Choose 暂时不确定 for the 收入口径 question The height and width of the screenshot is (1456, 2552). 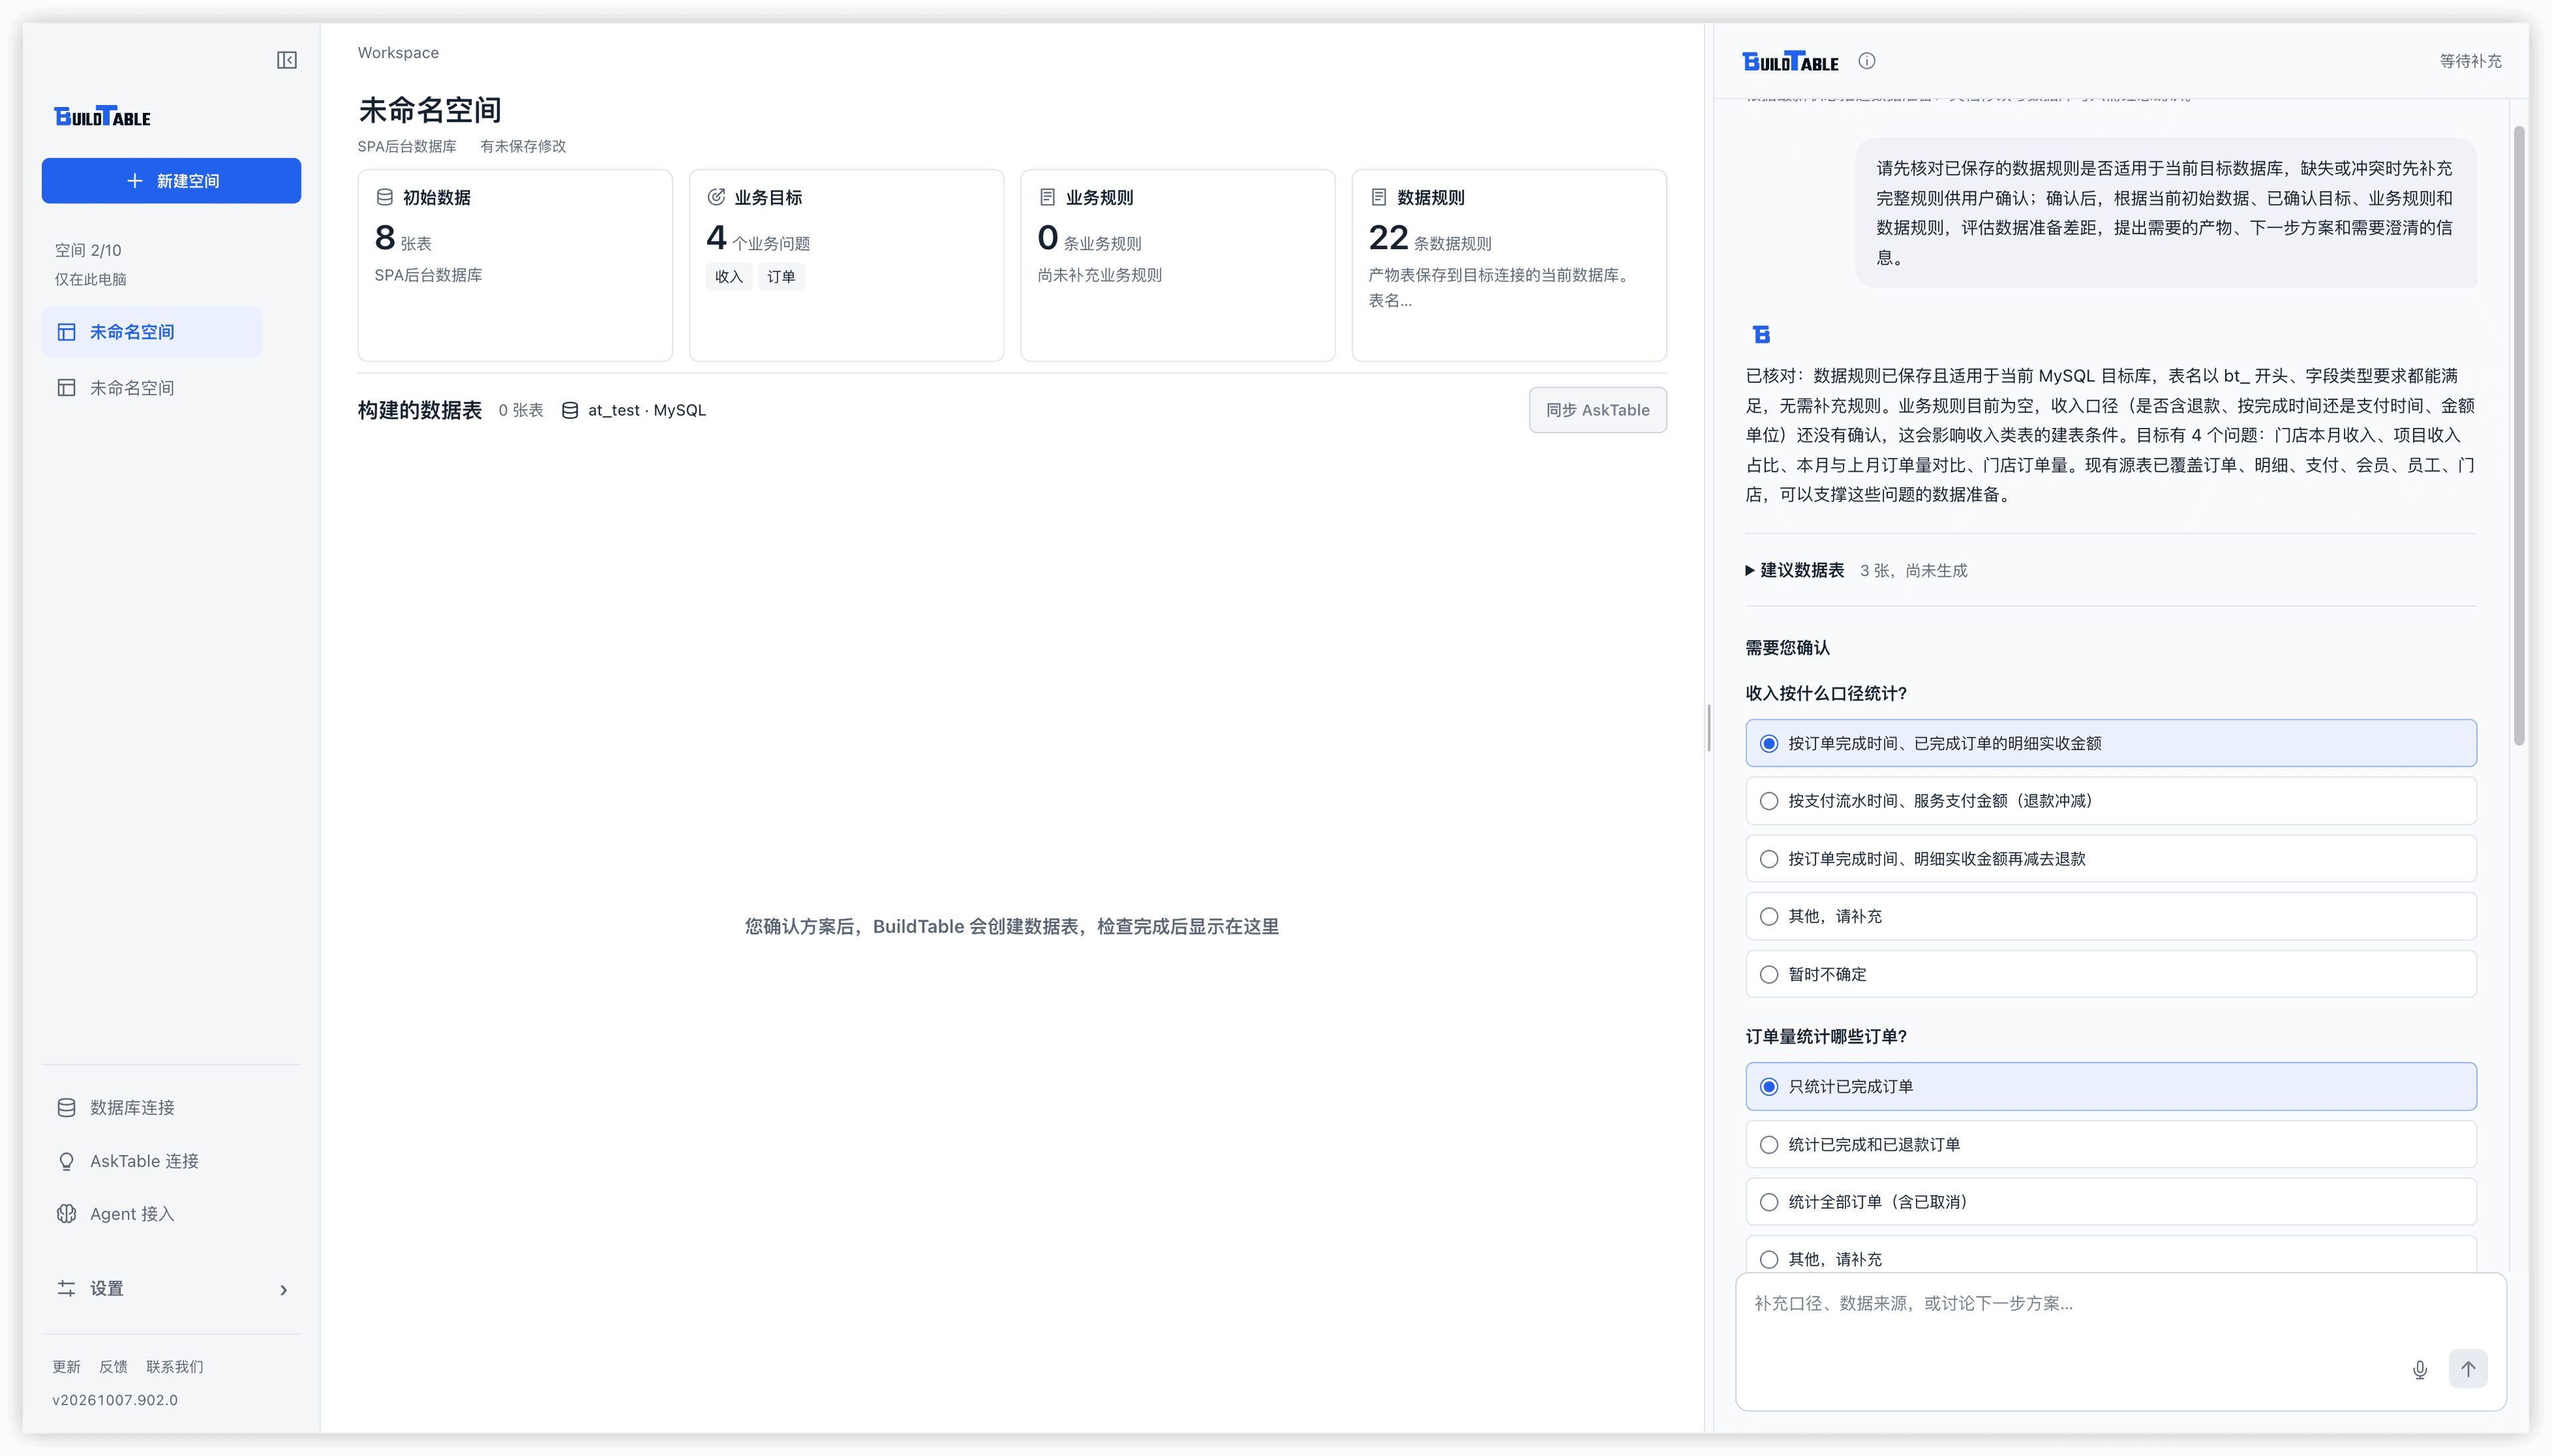(2110, 974)
